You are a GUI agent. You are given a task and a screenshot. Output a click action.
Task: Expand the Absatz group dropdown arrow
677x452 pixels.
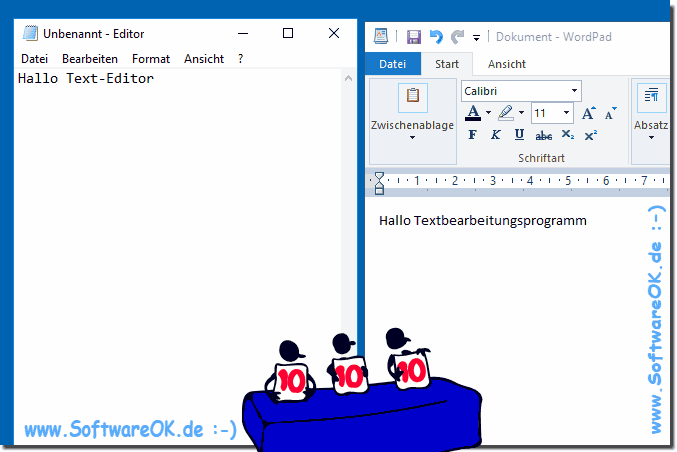pos(651,138)
